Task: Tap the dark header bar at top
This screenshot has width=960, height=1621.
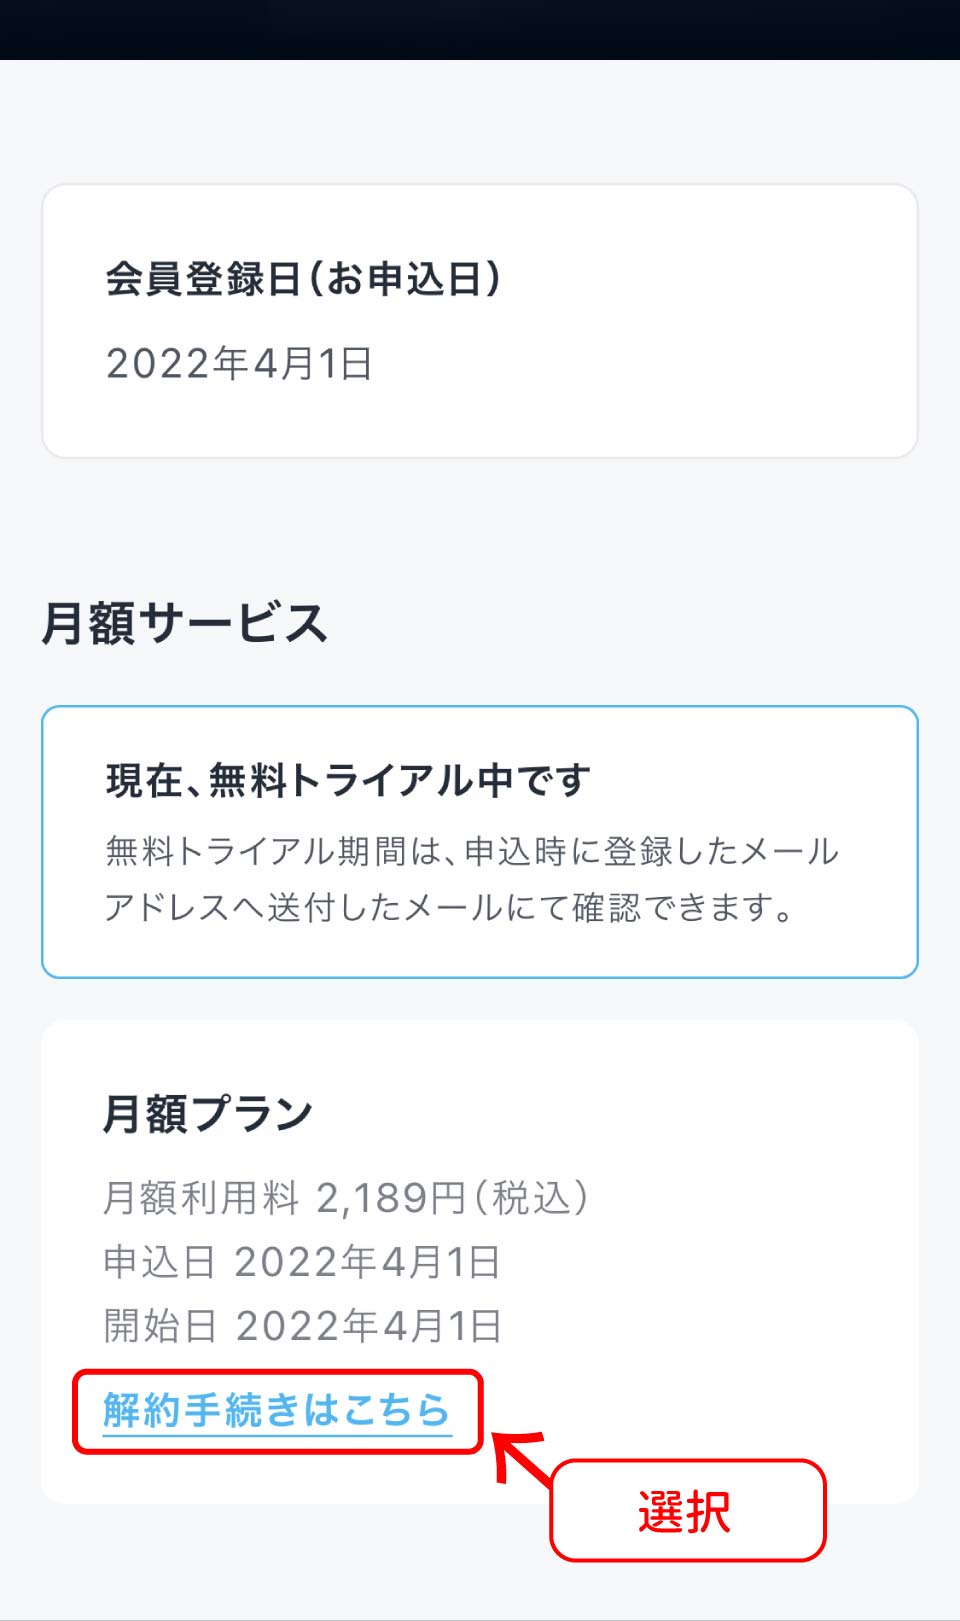Action: pyautogui.click(x=480, y=29)
